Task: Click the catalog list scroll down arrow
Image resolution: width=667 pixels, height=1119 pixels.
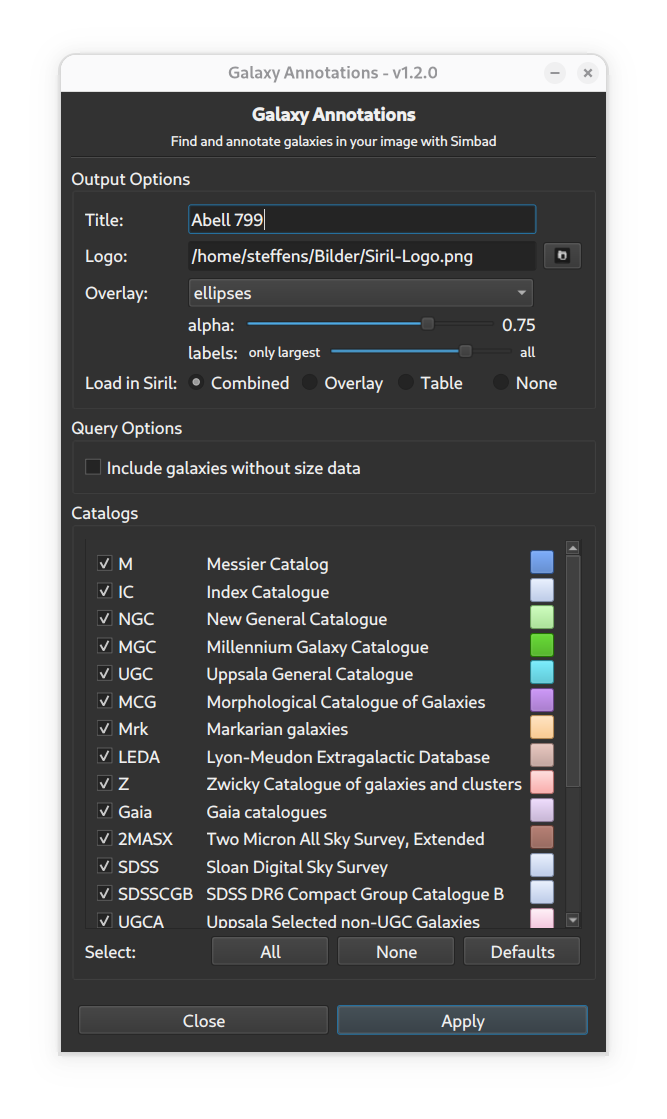Action: pos(573,921)
